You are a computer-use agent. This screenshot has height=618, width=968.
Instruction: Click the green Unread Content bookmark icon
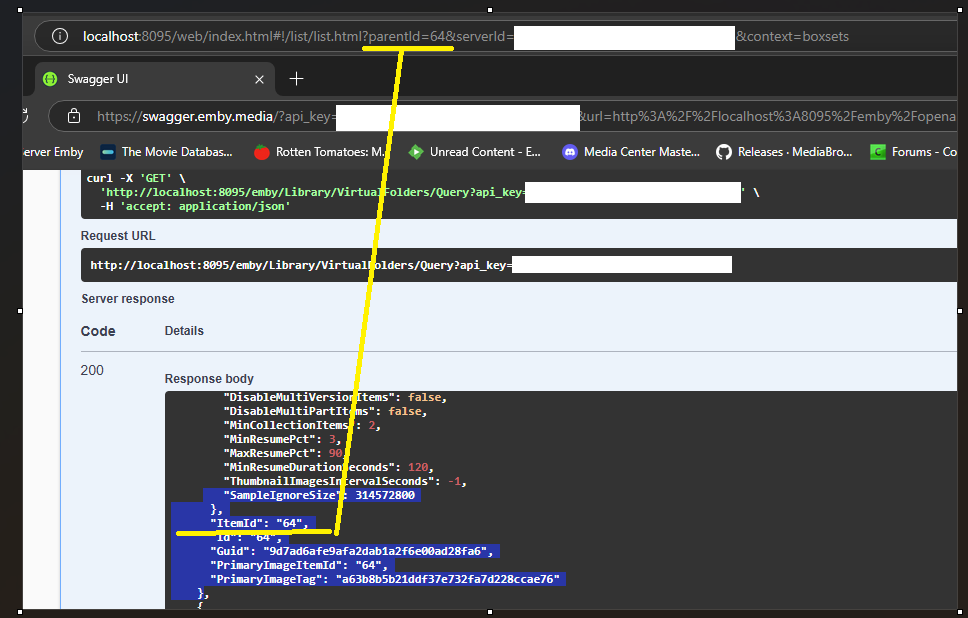[x=416, y=152]
